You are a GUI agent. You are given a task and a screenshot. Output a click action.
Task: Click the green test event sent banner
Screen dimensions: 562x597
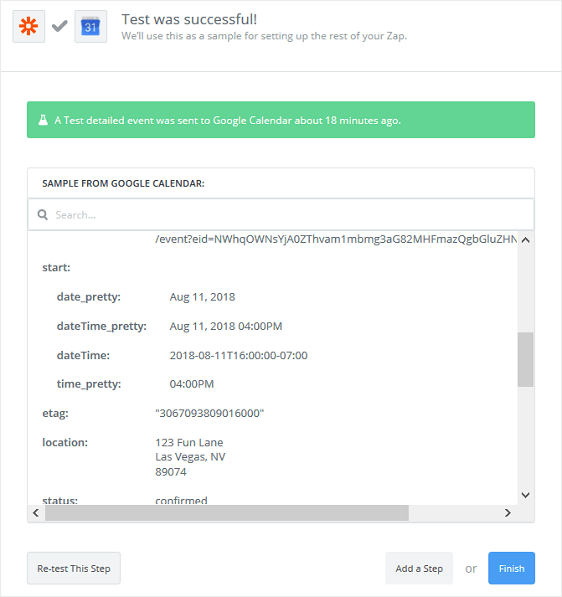click(281, 120)
